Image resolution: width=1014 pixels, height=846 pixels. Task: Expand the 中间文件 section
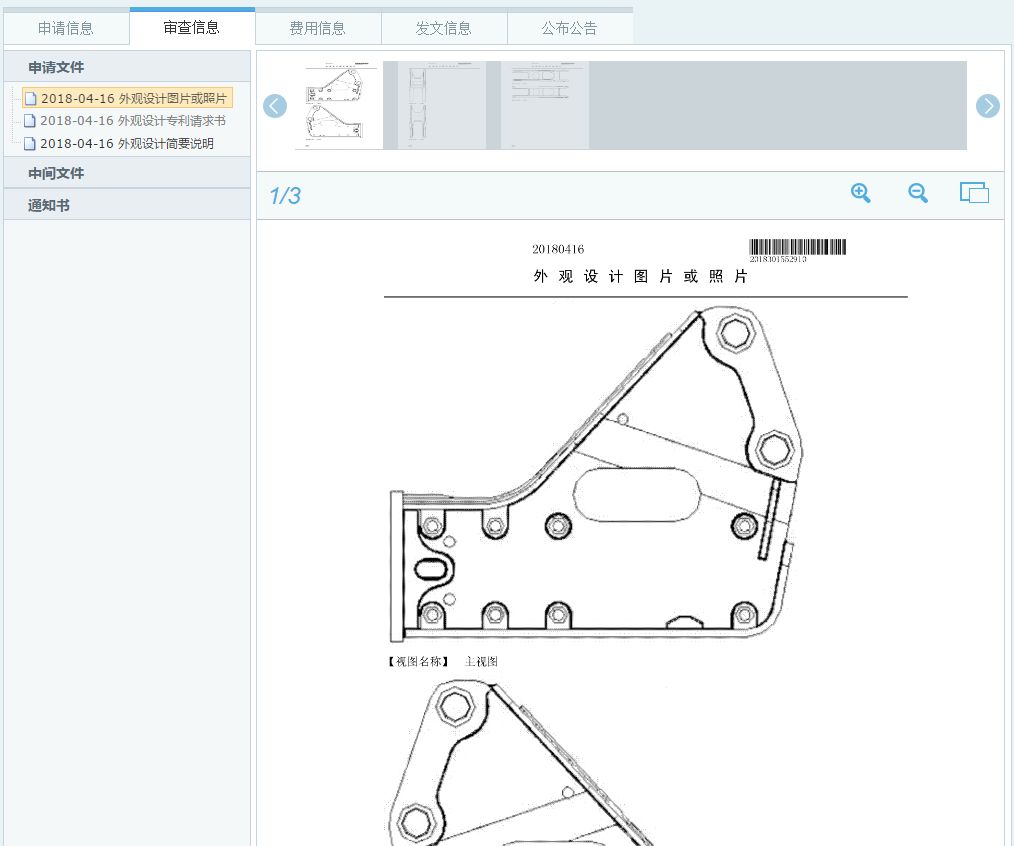(127, 173)
